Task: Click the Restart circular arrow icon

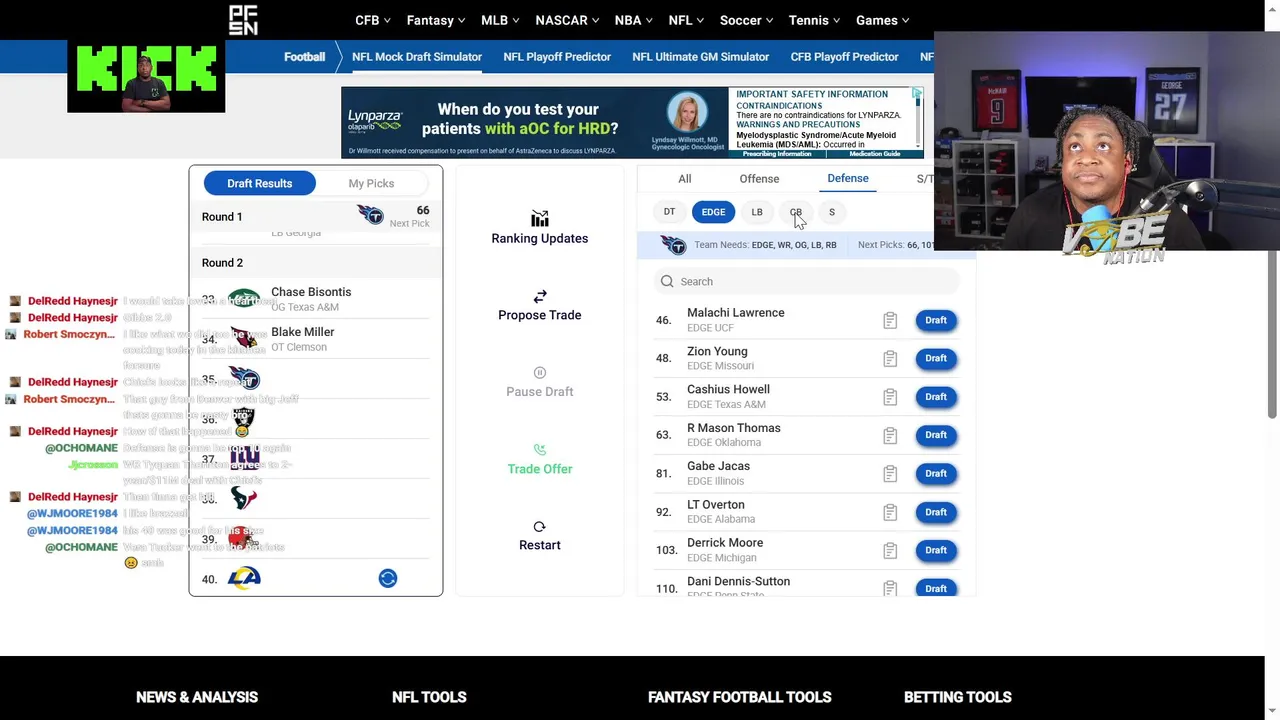Action: (x=540, y=527)
